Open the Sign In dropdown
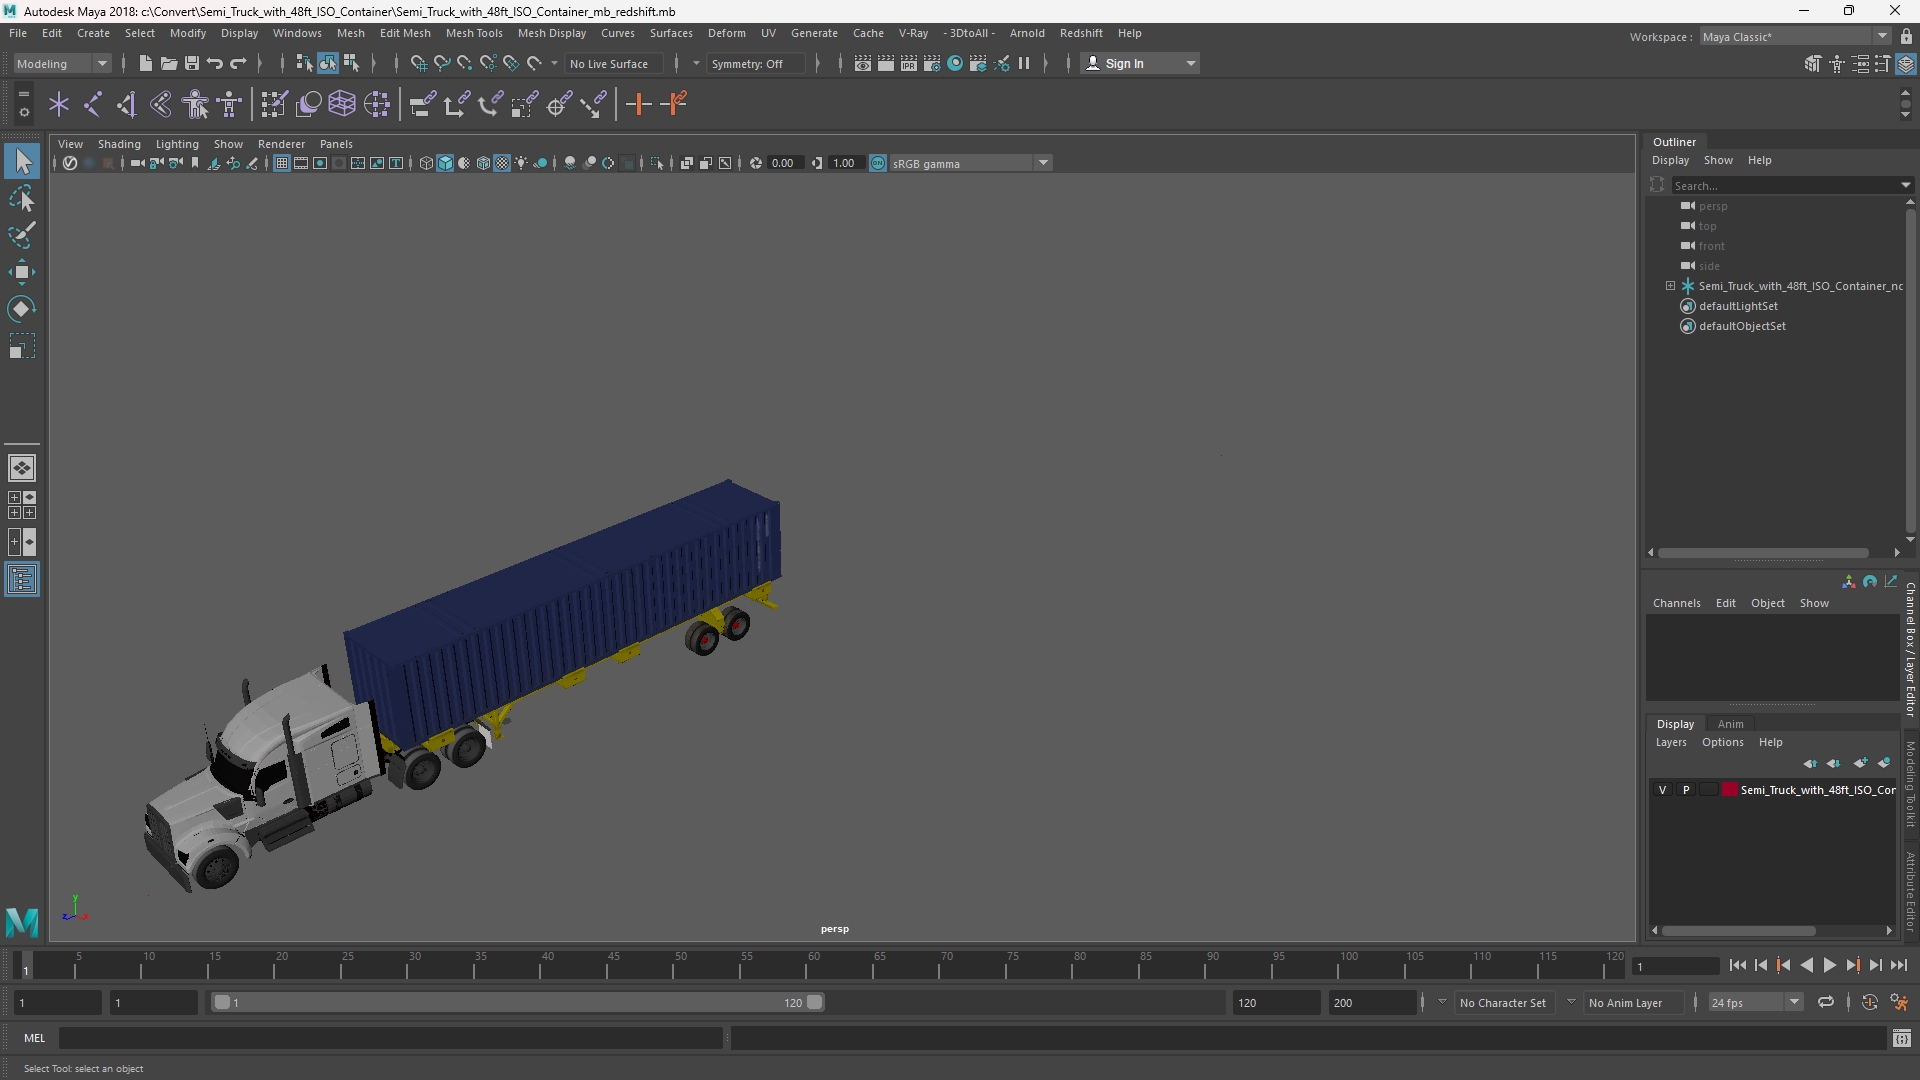Image resolution: width=1920 pixels, height=1080 pixels. tap(1140, 63)
